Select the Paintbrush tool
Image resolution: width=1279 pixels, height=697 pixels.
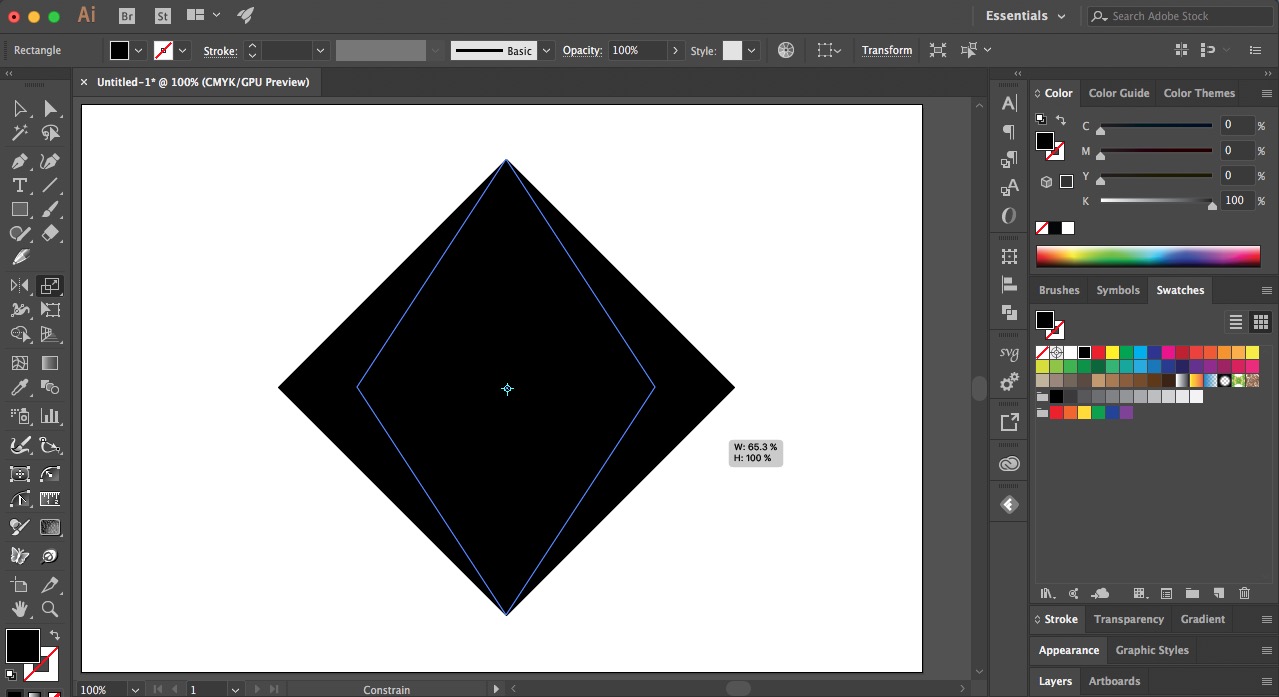(50, 209)
